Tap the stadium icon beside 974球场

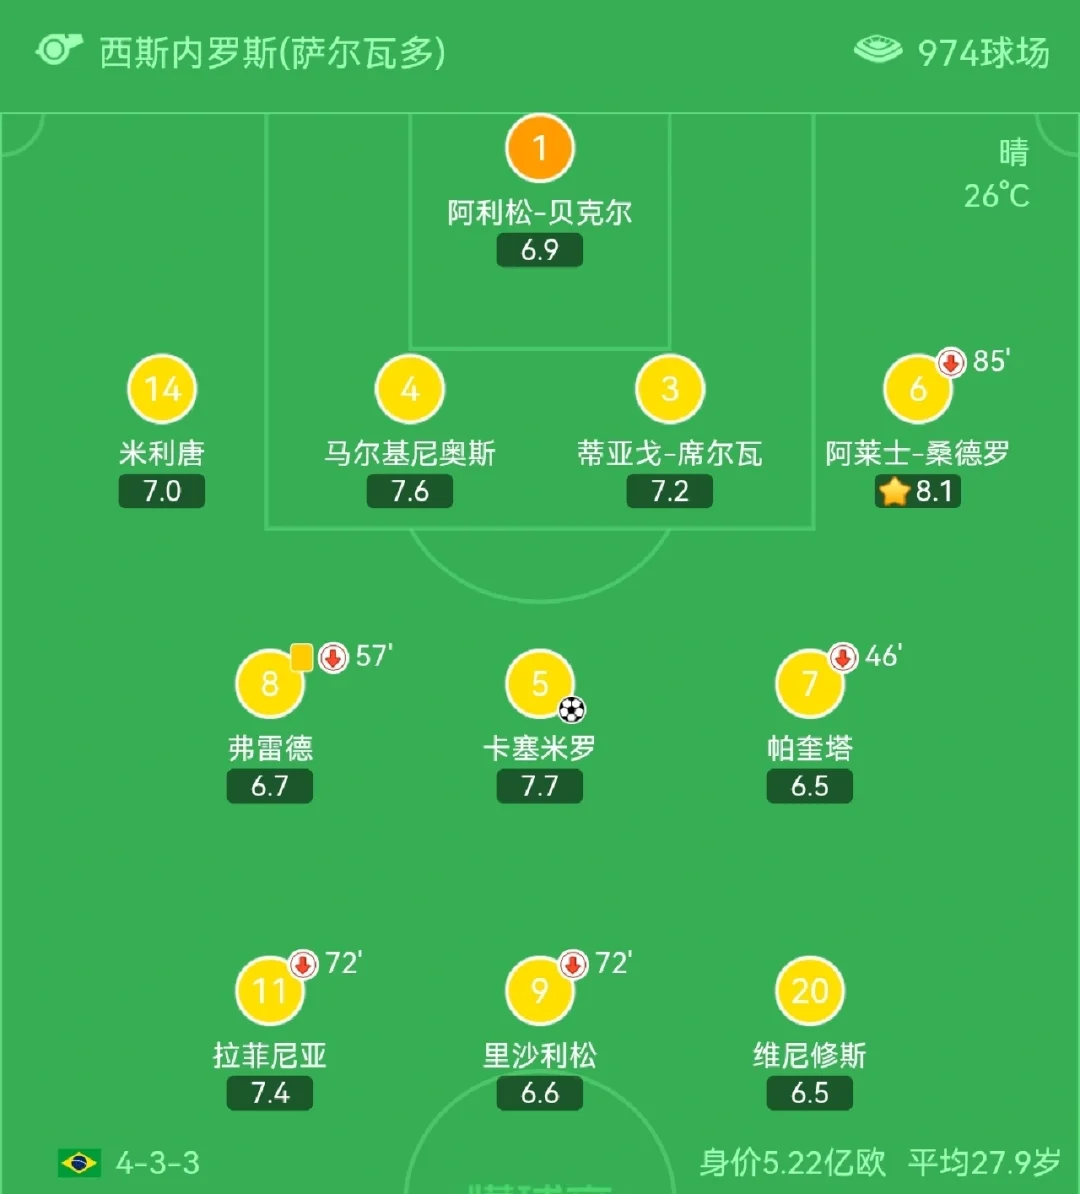(x=878, y=50)
